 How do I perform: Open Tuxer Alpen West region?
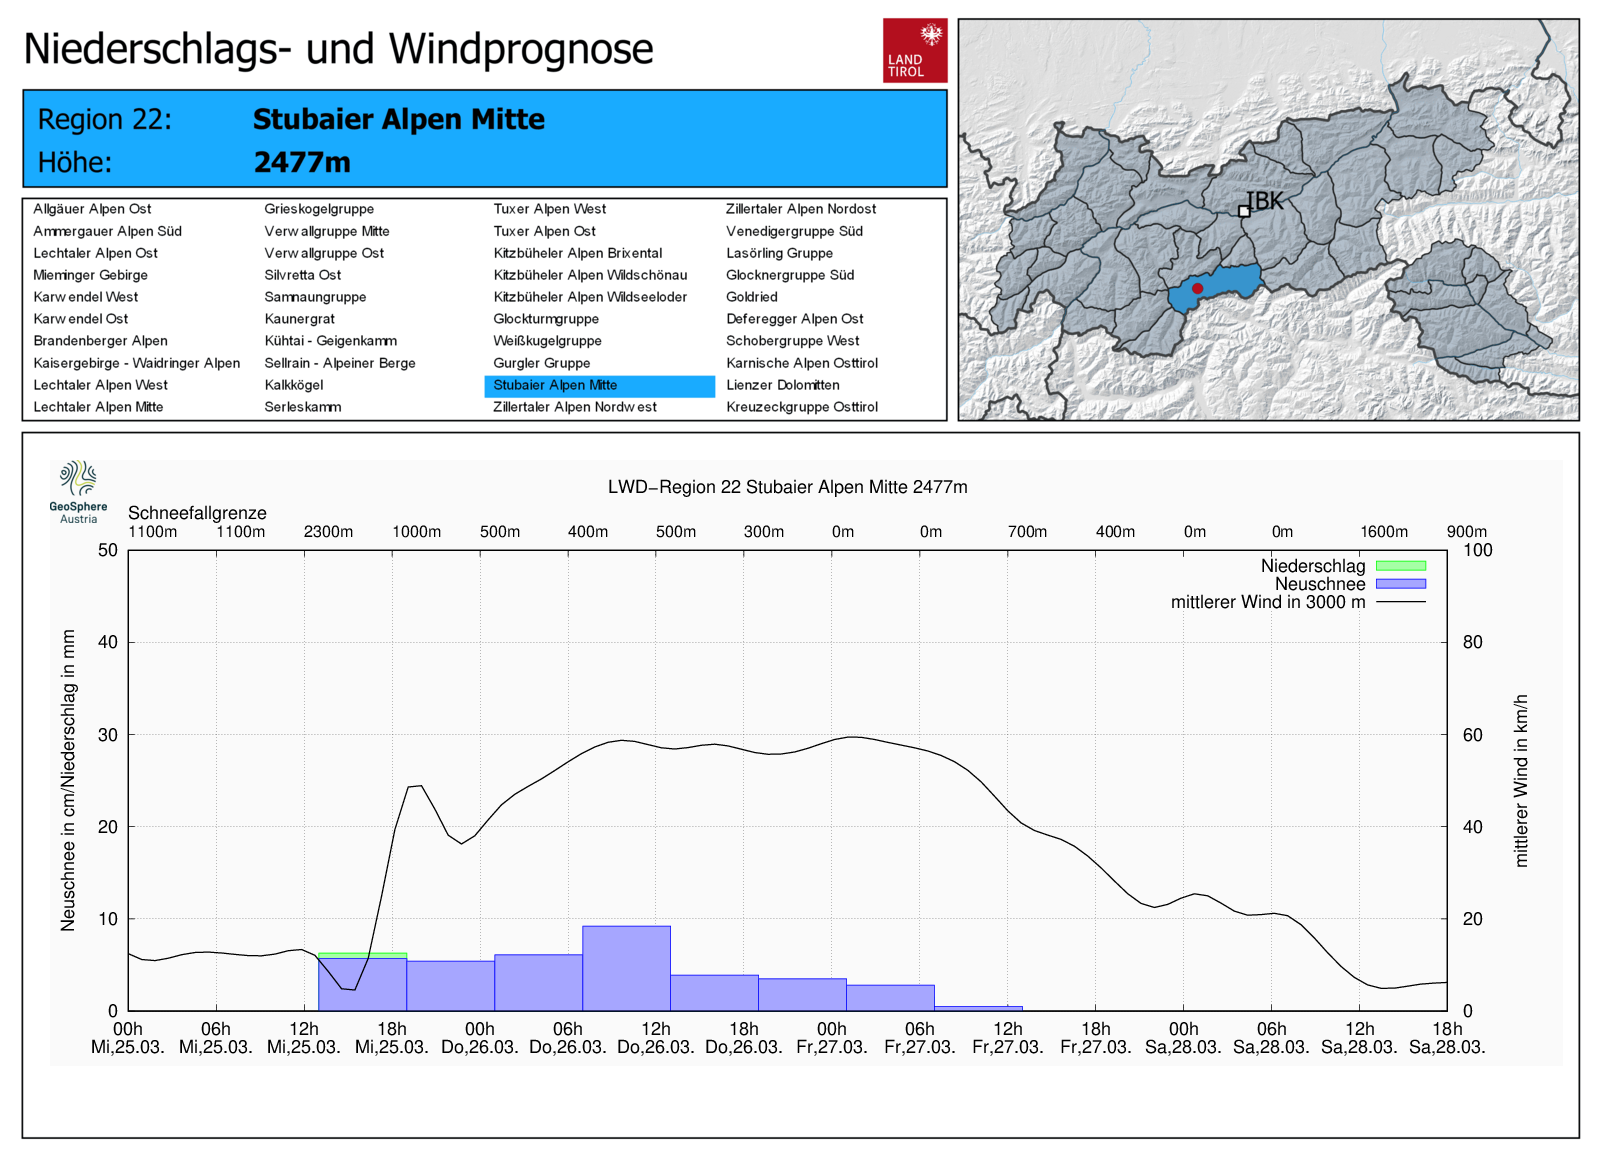tap(550, 209)
